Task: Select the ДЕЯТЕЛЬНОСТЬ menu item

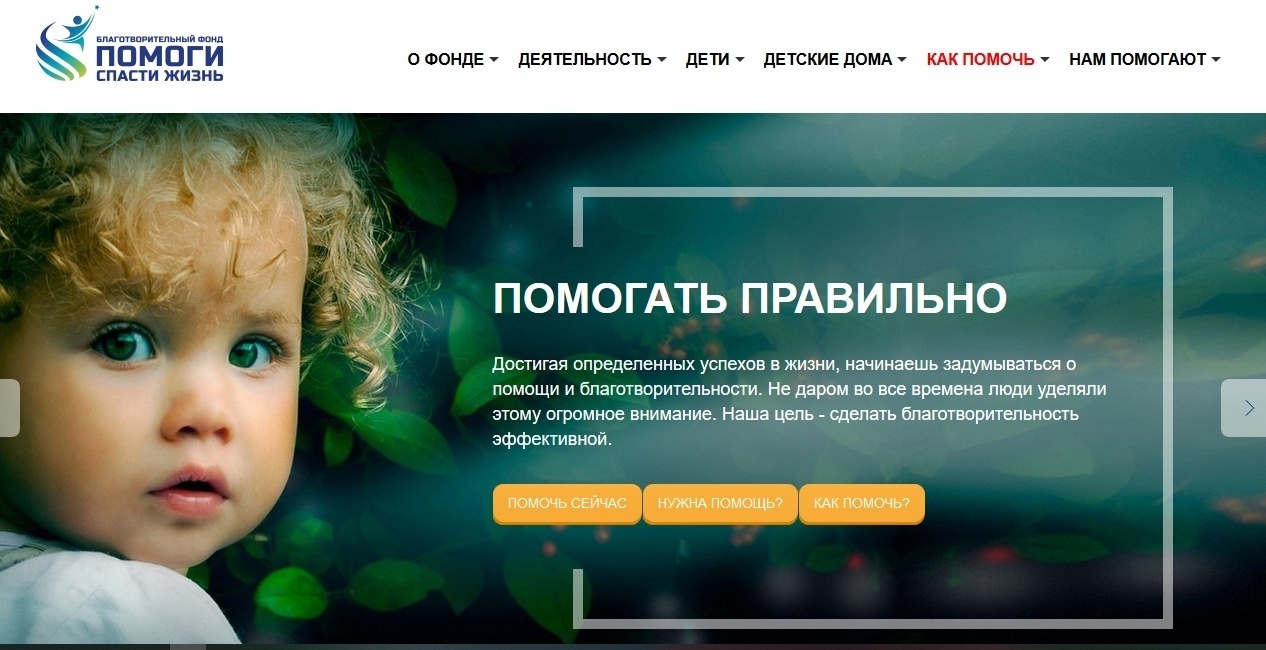Action: pos(585,60)
